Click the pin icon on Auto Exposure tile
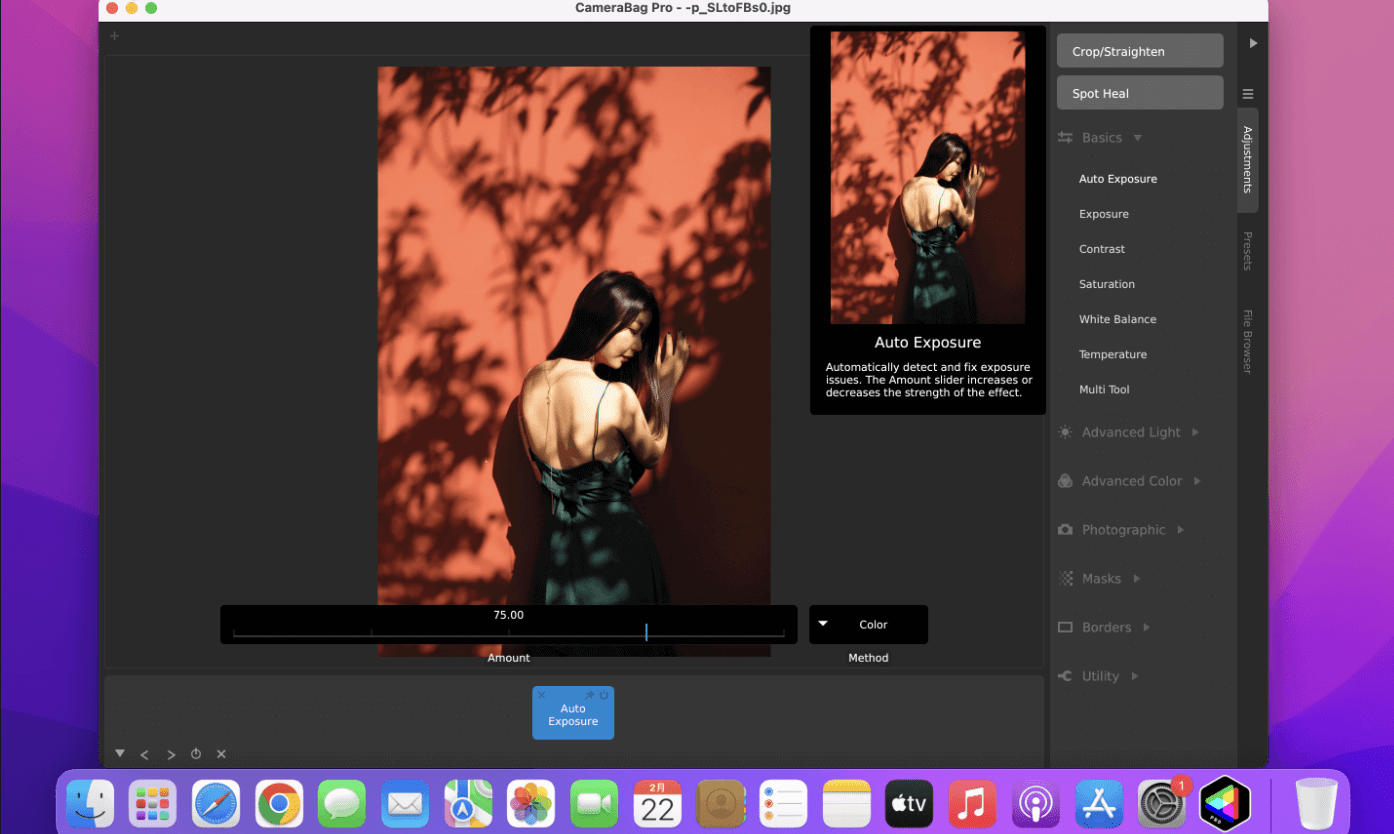1394x834 pixels. click(590, 695)
